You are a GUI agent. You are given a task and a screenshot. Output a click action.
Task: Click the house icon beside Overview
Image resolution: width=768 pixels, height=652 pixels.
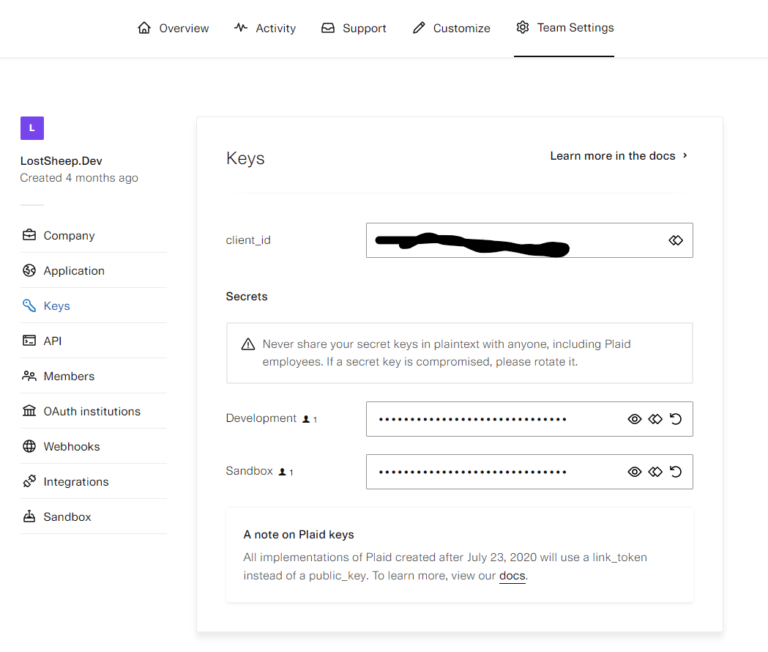144,27
